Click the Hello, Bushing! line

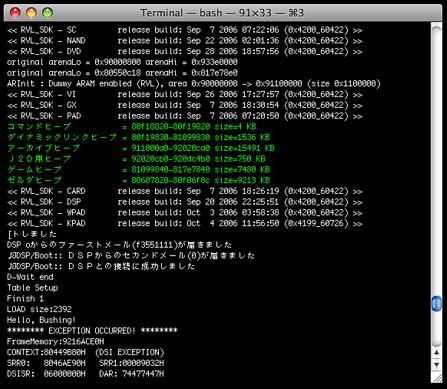coord(41,320)
